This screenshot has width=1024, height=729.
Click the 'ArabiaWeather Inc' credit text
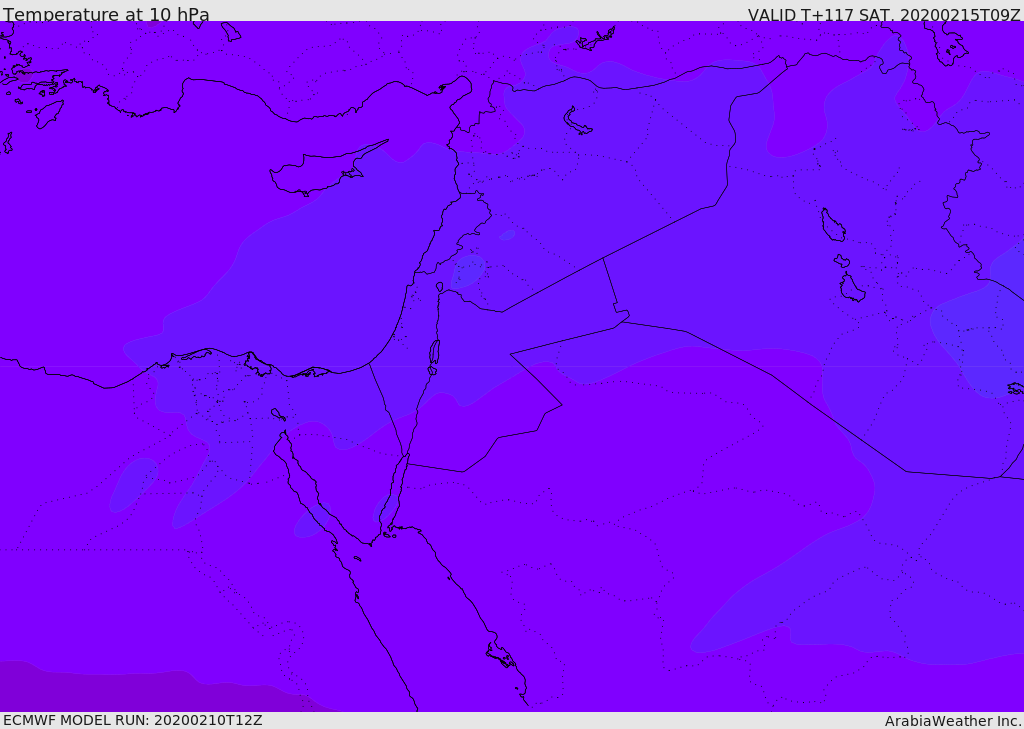[x=953, y=721]
